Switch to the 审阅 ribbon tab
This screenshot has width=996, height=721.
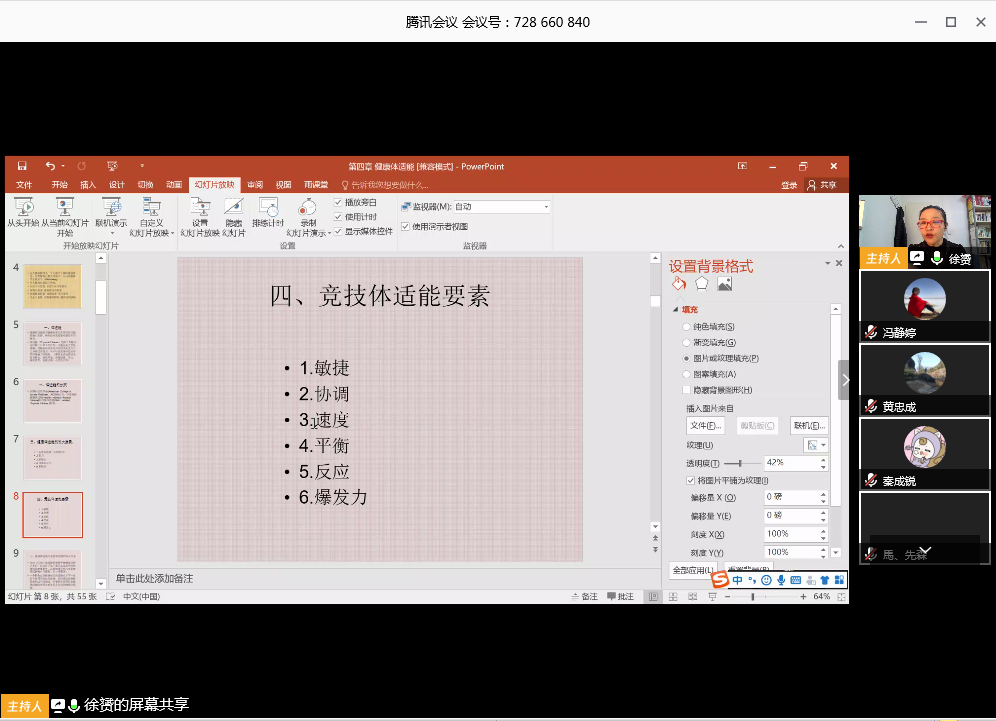255,185
